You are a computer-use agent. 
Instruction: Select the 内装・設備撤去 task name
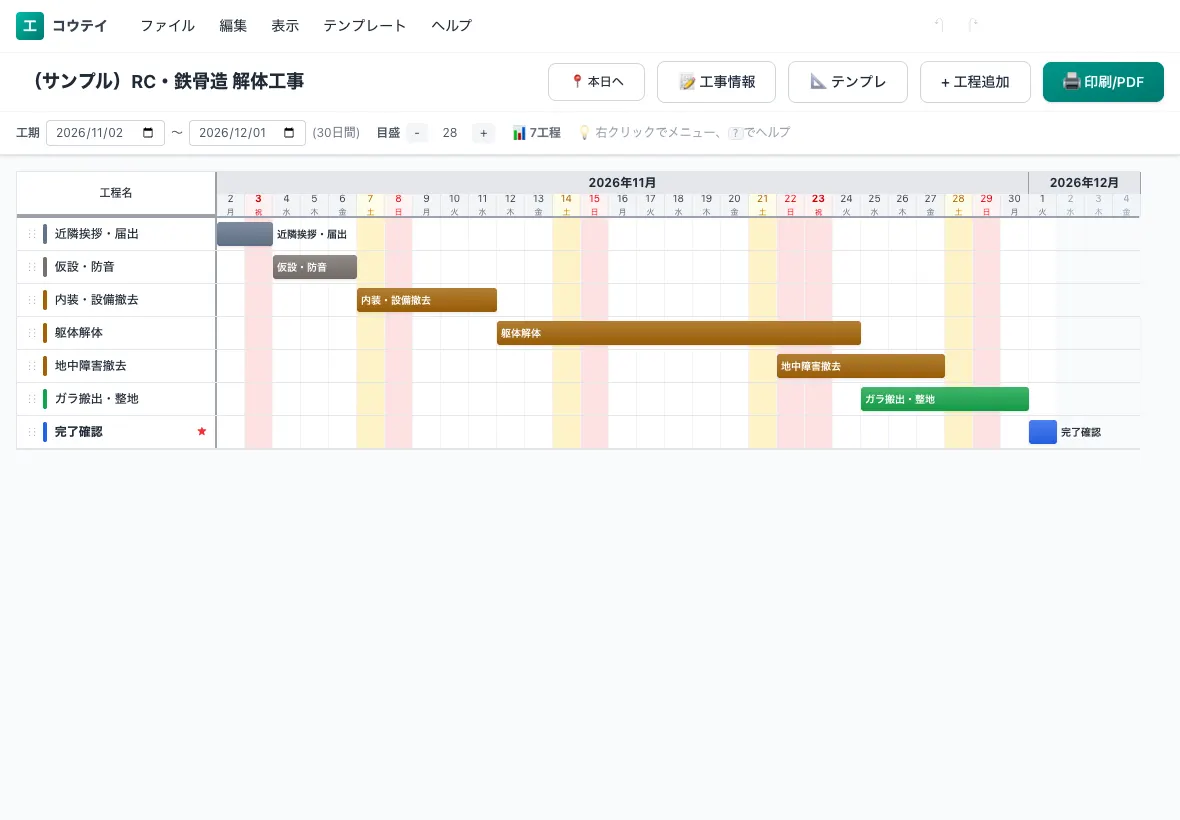[96, 300]
